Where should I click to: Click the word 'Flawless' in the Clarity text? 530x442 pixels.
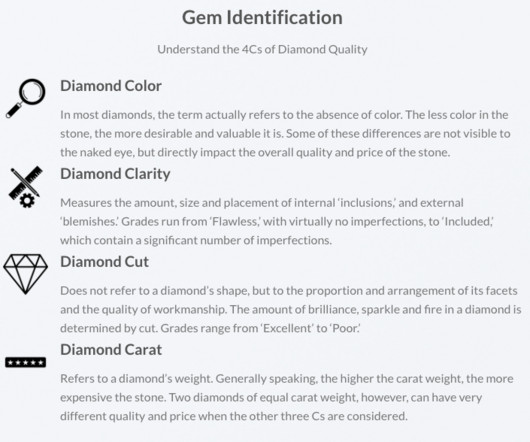(x=235, y=222)
